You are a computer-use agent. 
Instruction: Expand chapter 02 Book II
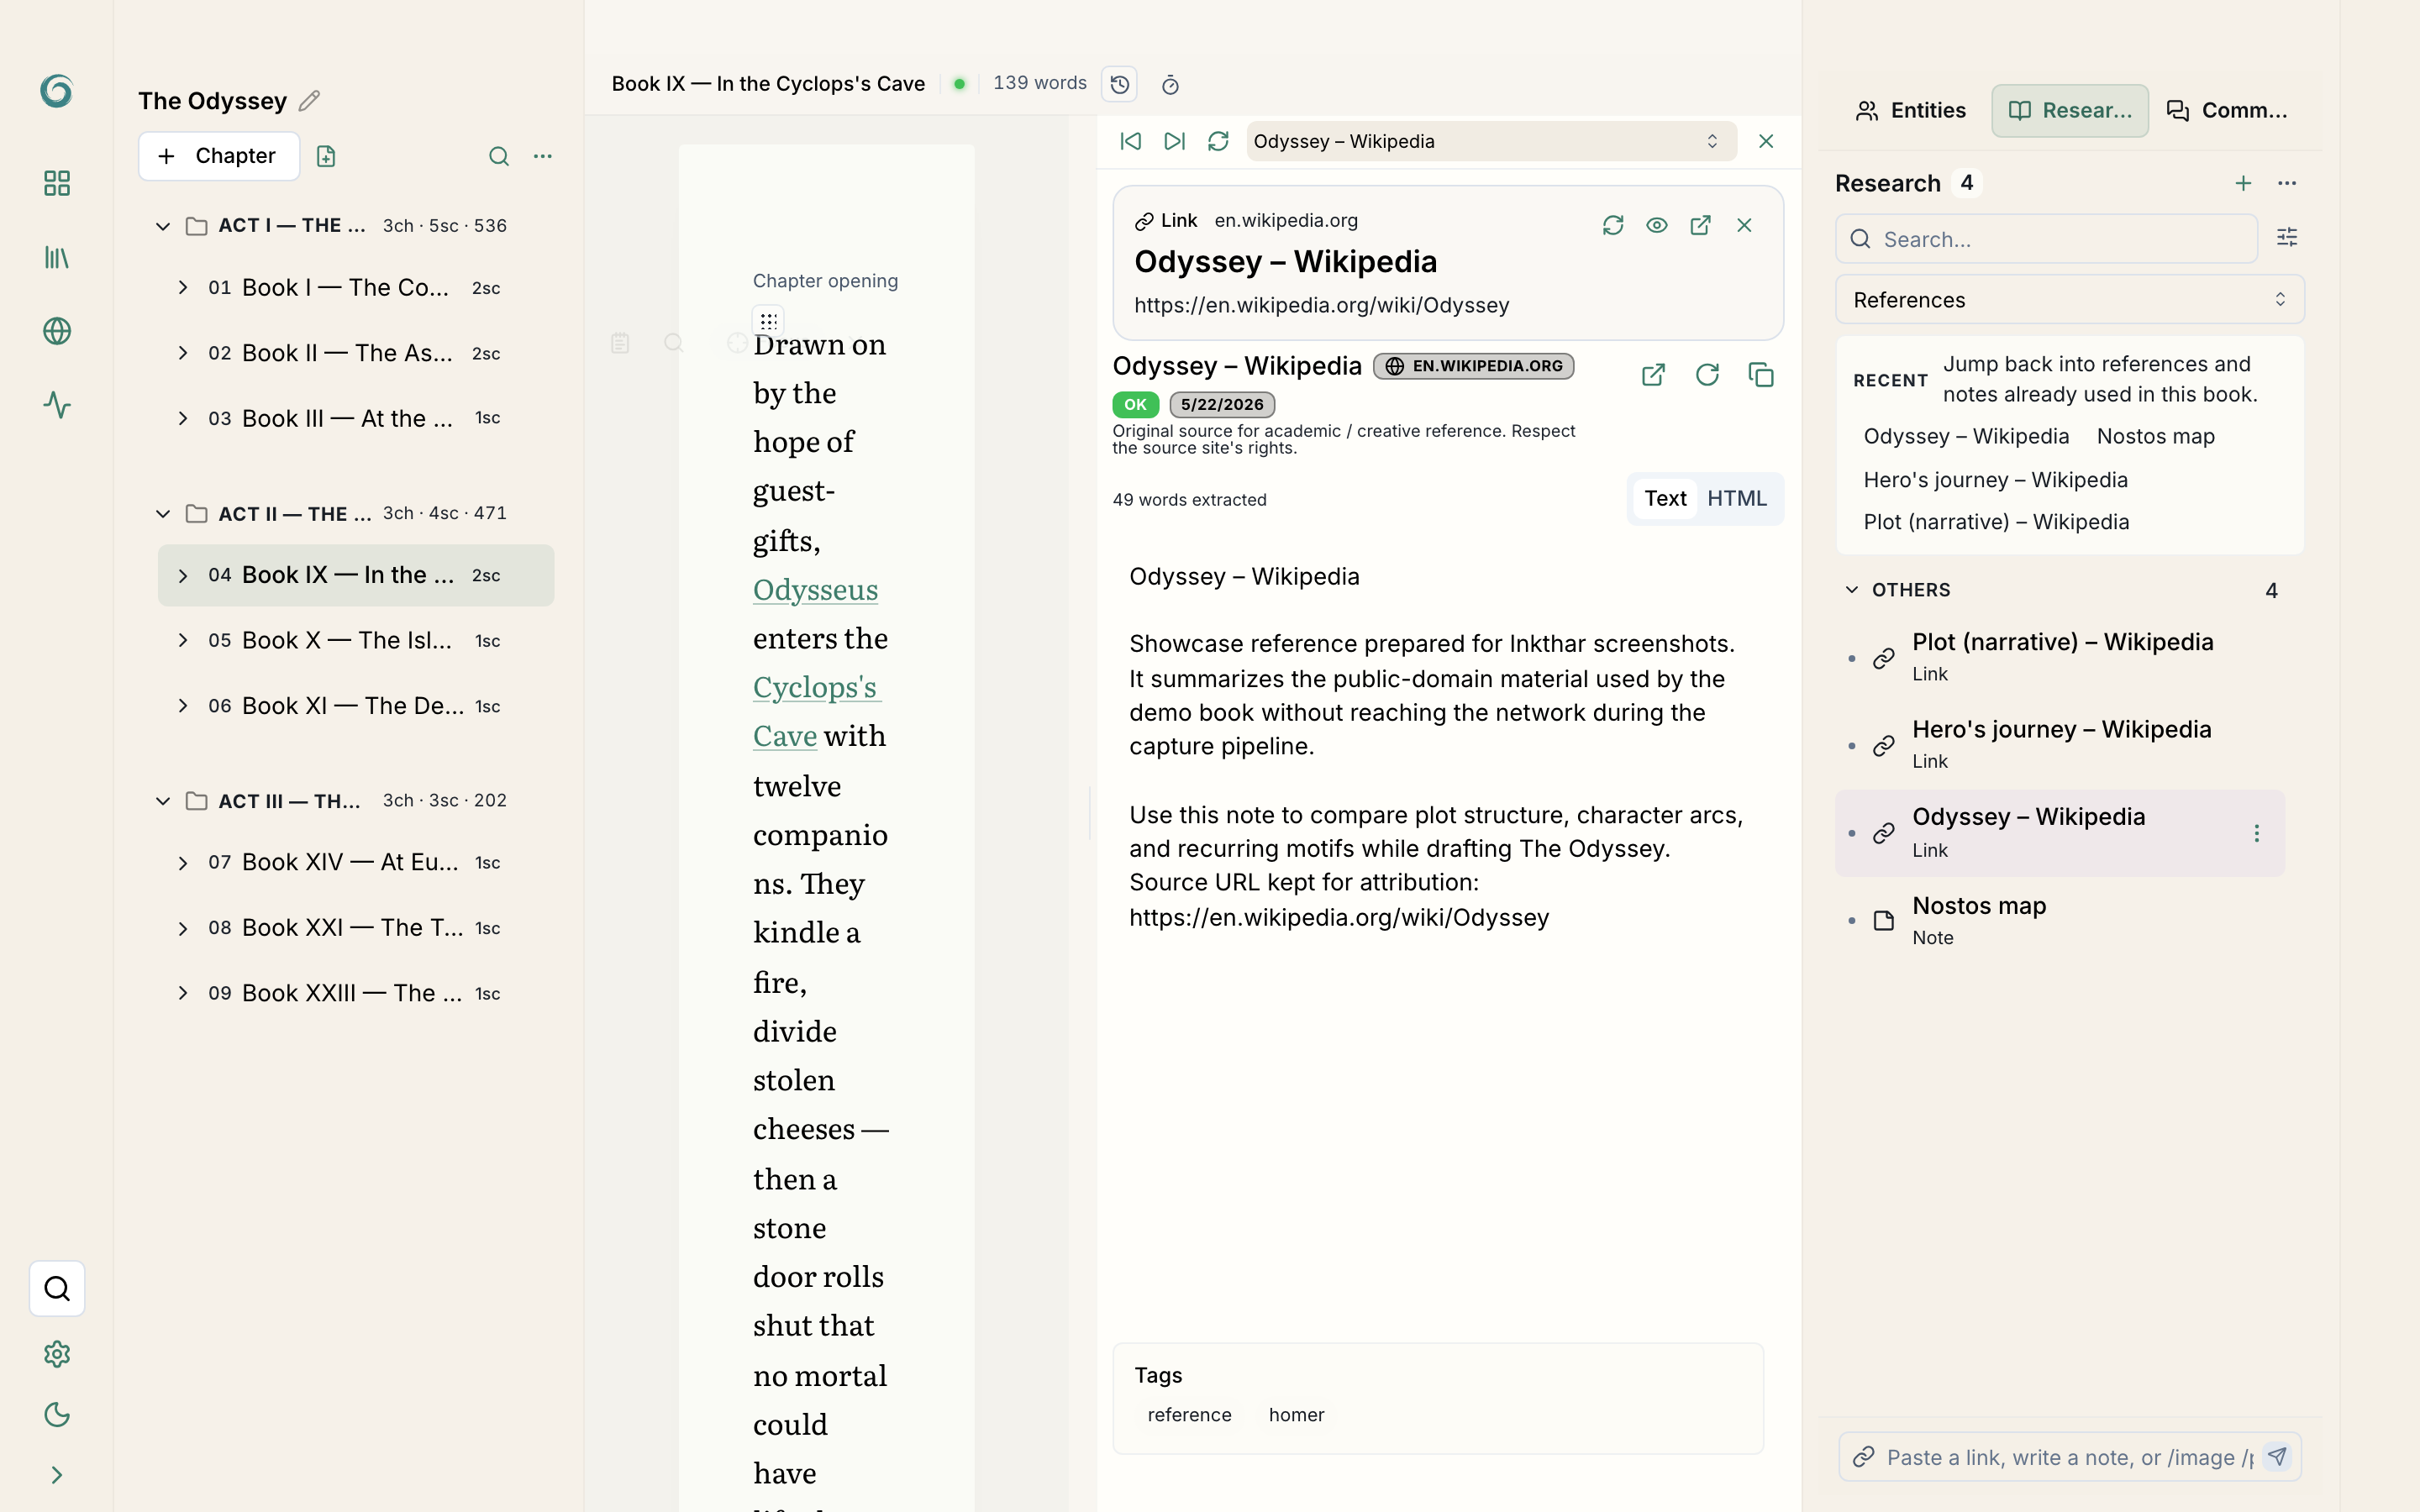pyautogui.click(x=183, y=353)
